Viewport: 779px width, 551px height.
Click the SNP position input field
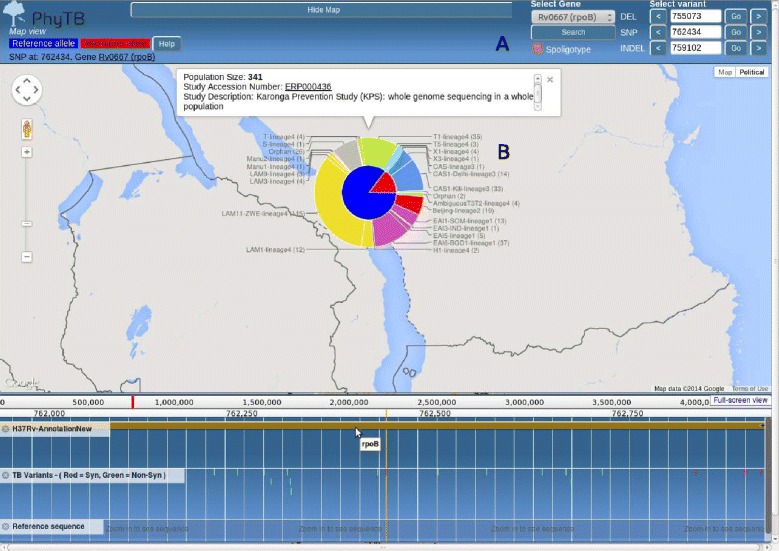tap(696, 32)
